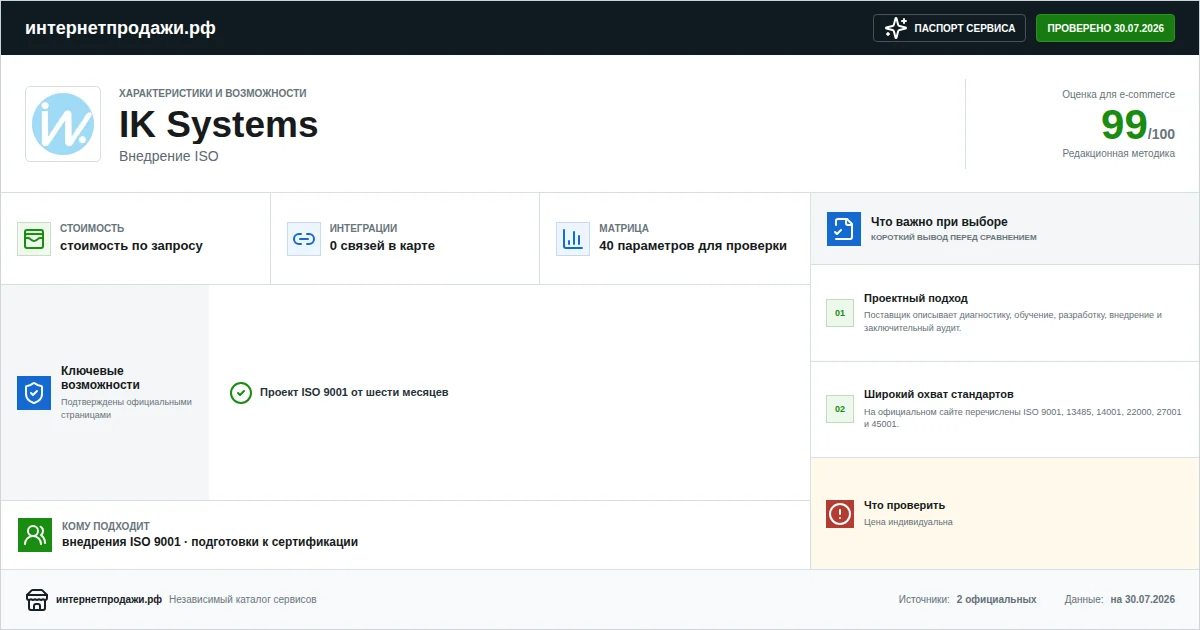Open the footer интернетпродажи.рф link

109,600
